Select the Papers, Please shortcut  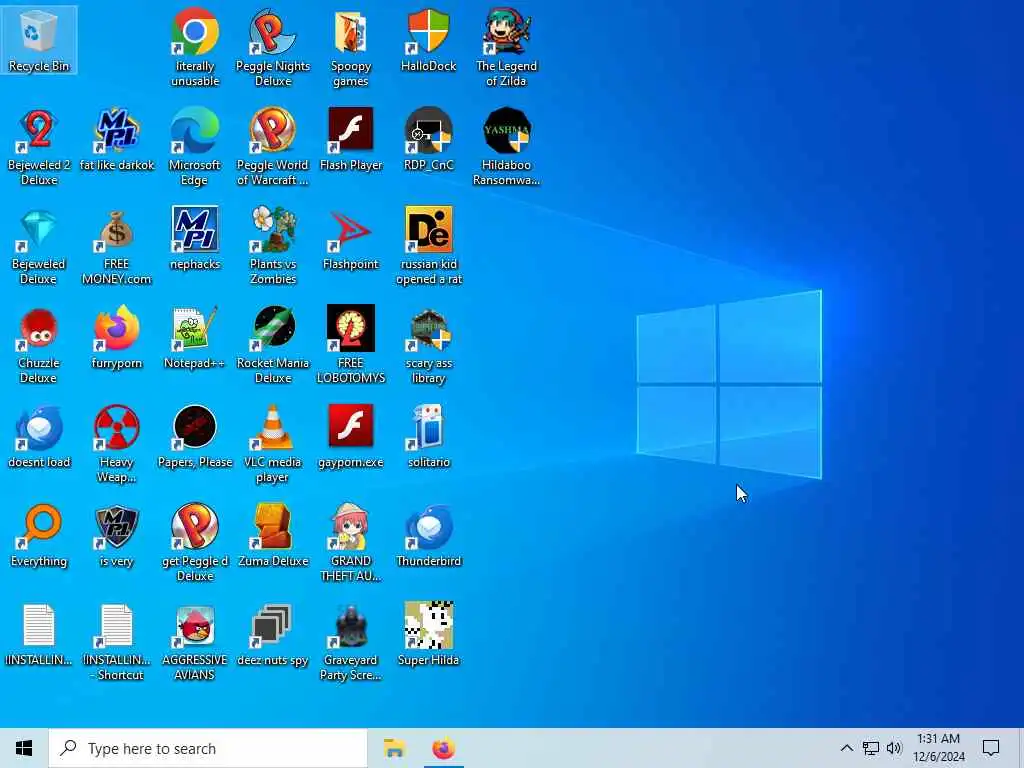pyautogui.click(x=195, y=437)
